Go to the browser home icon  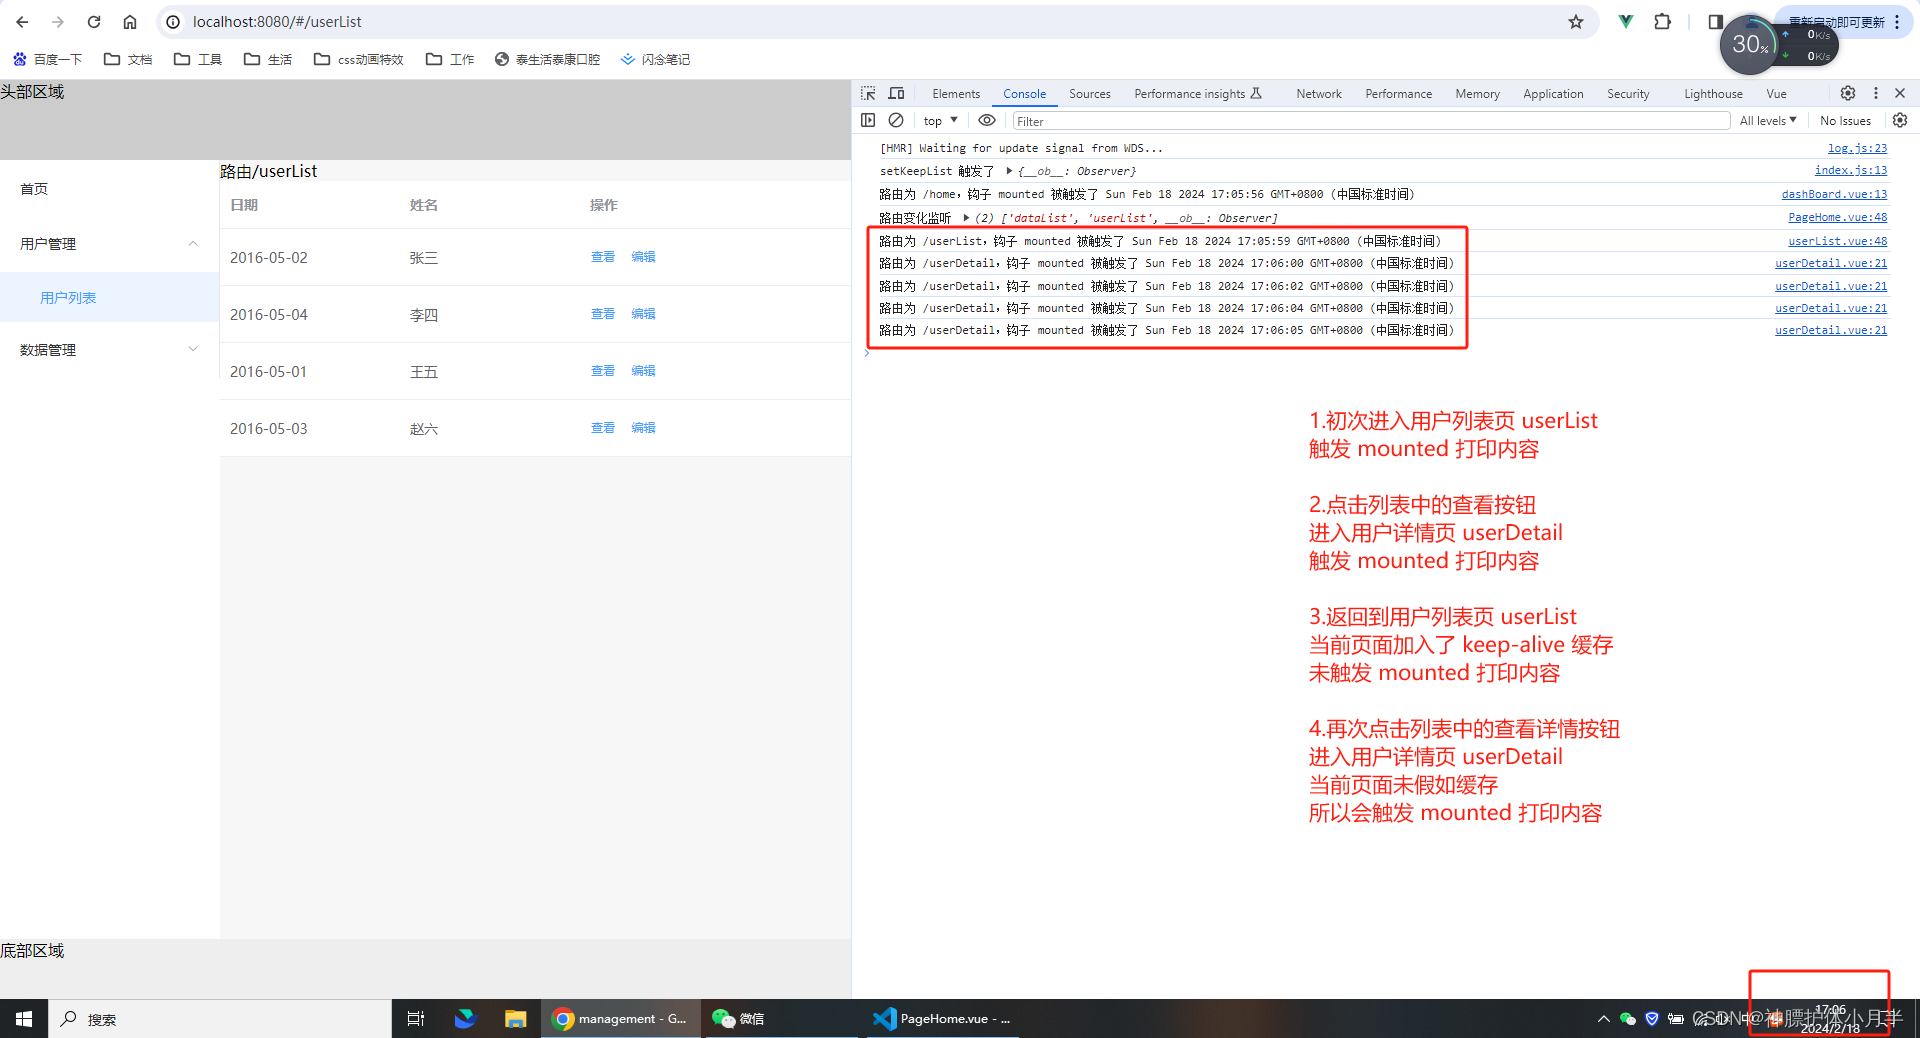130,22
